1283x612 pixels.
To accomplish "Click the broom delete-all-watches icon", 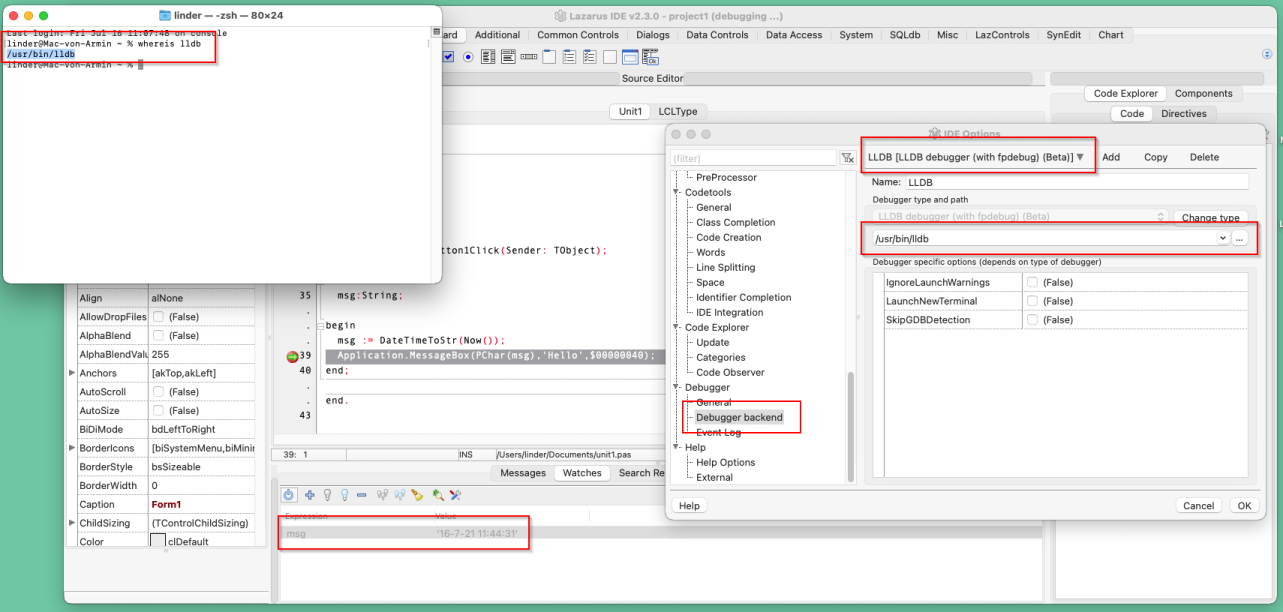I will pyautogui.click(x=417, y=495).
